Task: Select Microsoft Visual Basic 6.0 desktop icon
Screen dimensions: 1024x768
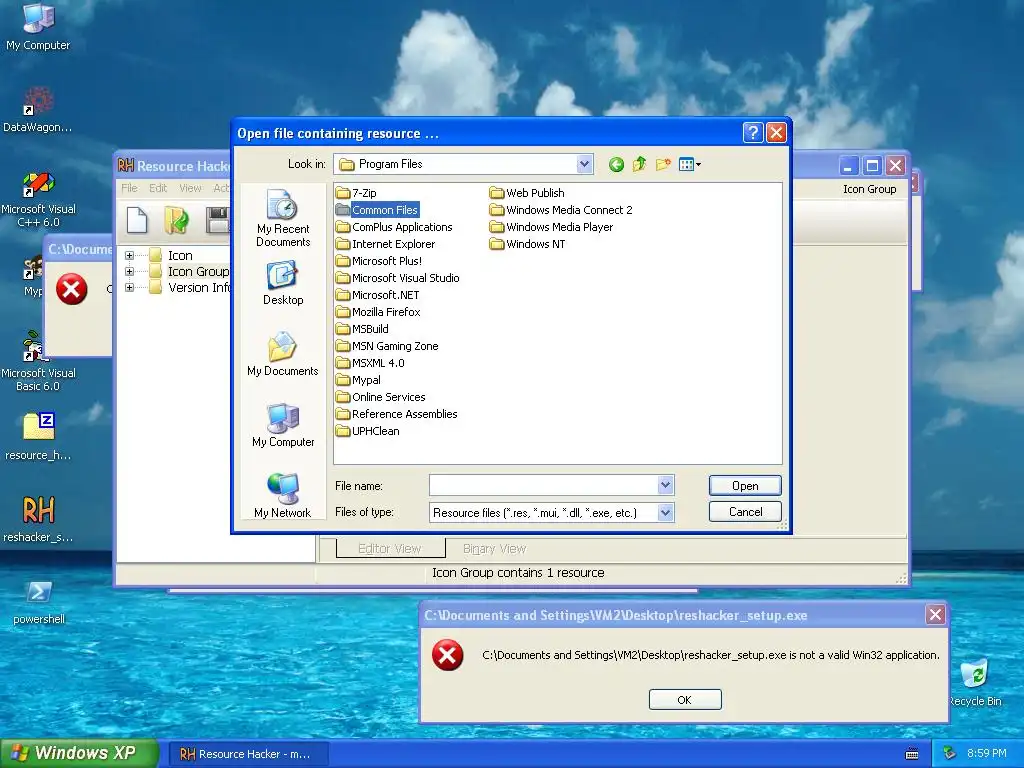Action: [x=38, y=362]
